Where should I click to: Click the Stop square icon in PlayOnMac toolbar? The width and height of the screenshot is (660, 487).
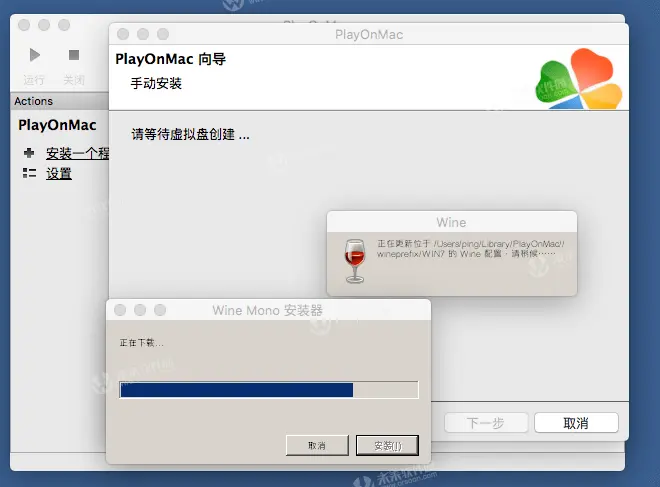74,55
